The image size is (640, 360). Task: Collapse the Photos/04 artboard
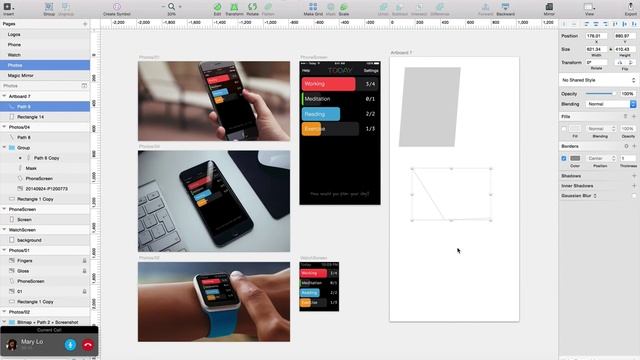click(4, 127)
